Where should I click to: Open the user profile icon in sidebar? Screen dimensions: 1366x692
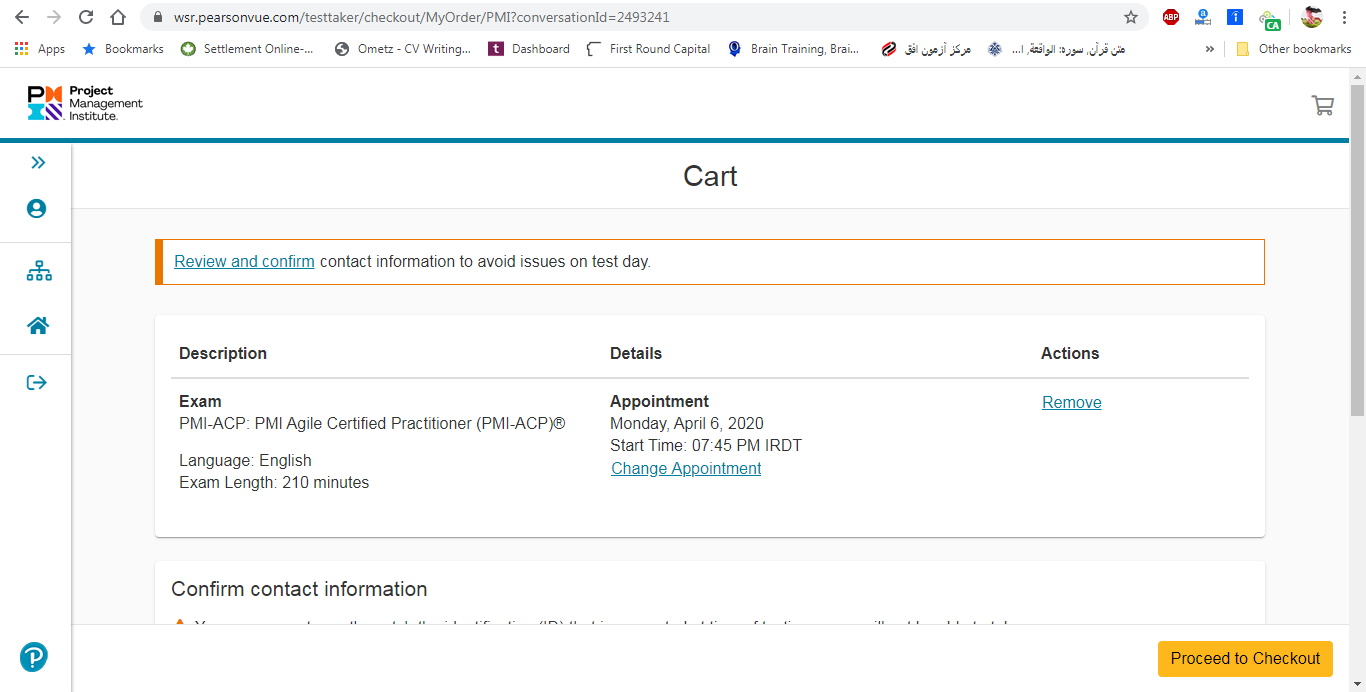click(37, 209)
